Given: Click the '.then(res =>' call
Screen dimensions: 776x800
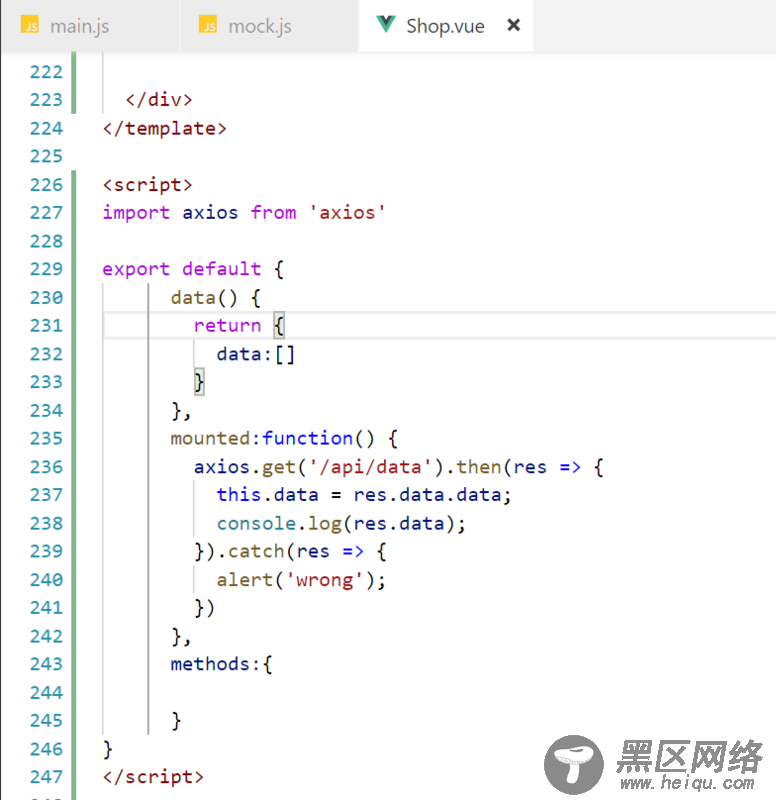Looking at the screenshot, I should 512,467.
